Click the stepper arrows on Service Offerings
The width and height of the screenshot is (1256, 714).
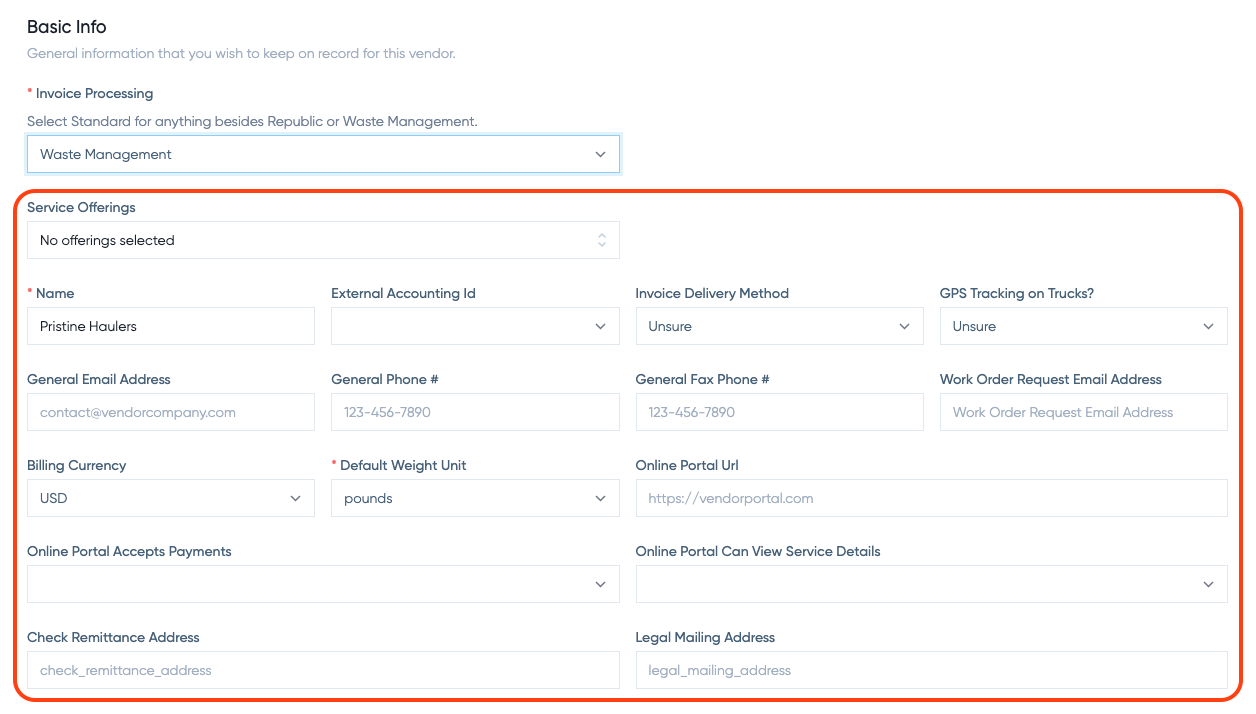pos(601,240)
